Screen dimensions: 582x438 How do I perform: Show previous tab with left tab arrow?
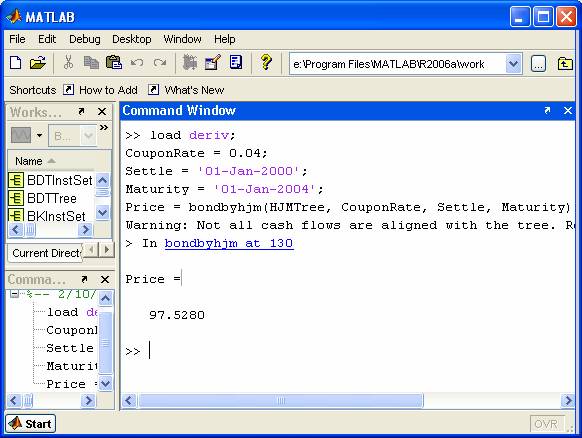(x=91, y=249)
